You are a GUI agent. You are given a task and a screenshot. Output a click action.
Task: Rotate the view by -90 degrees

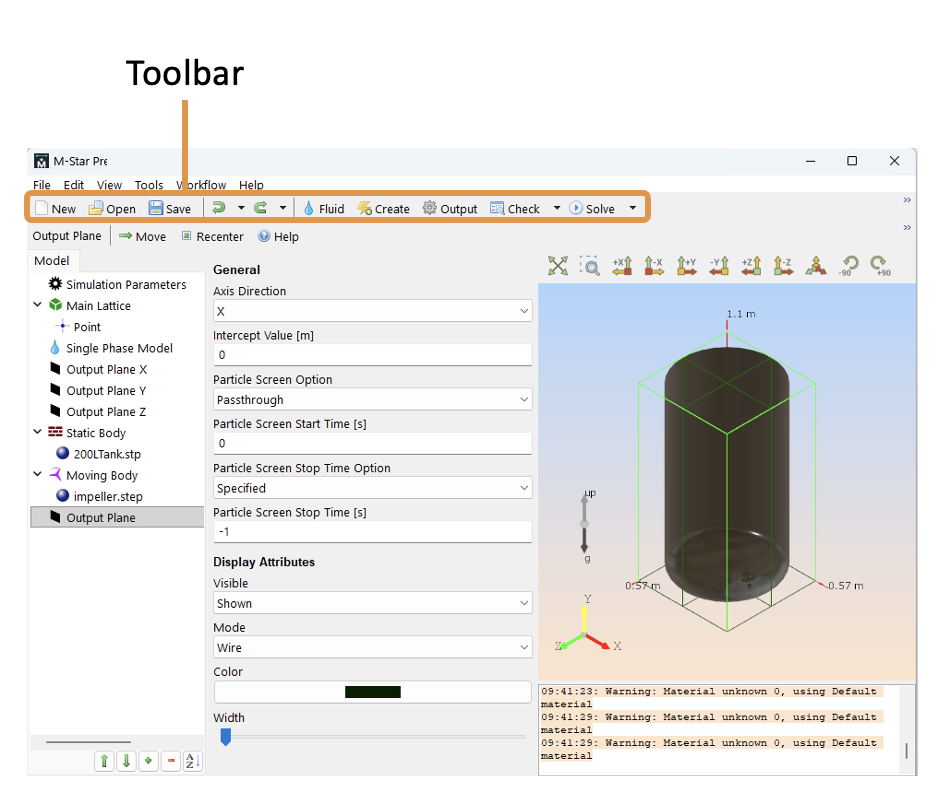(x=848, y=265)
